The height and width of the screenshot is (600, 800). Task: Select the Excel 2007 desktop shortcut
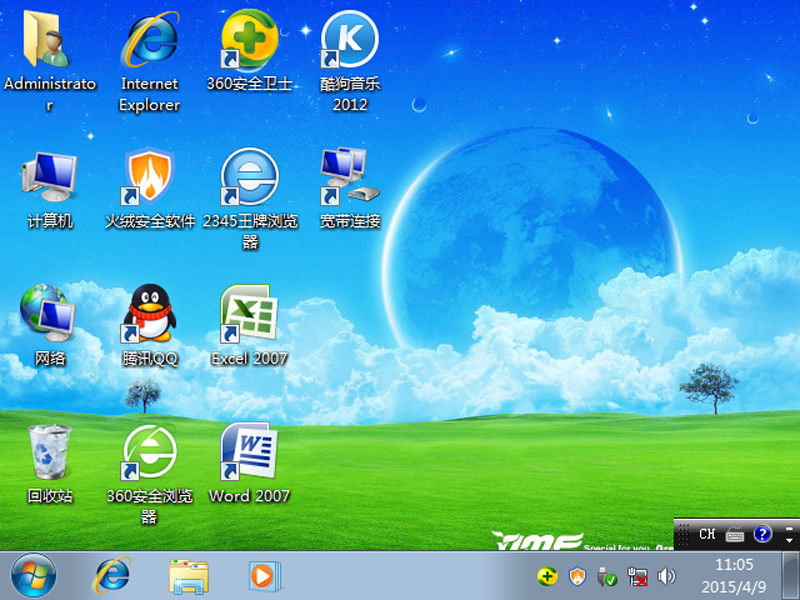[x=249, y=314]
